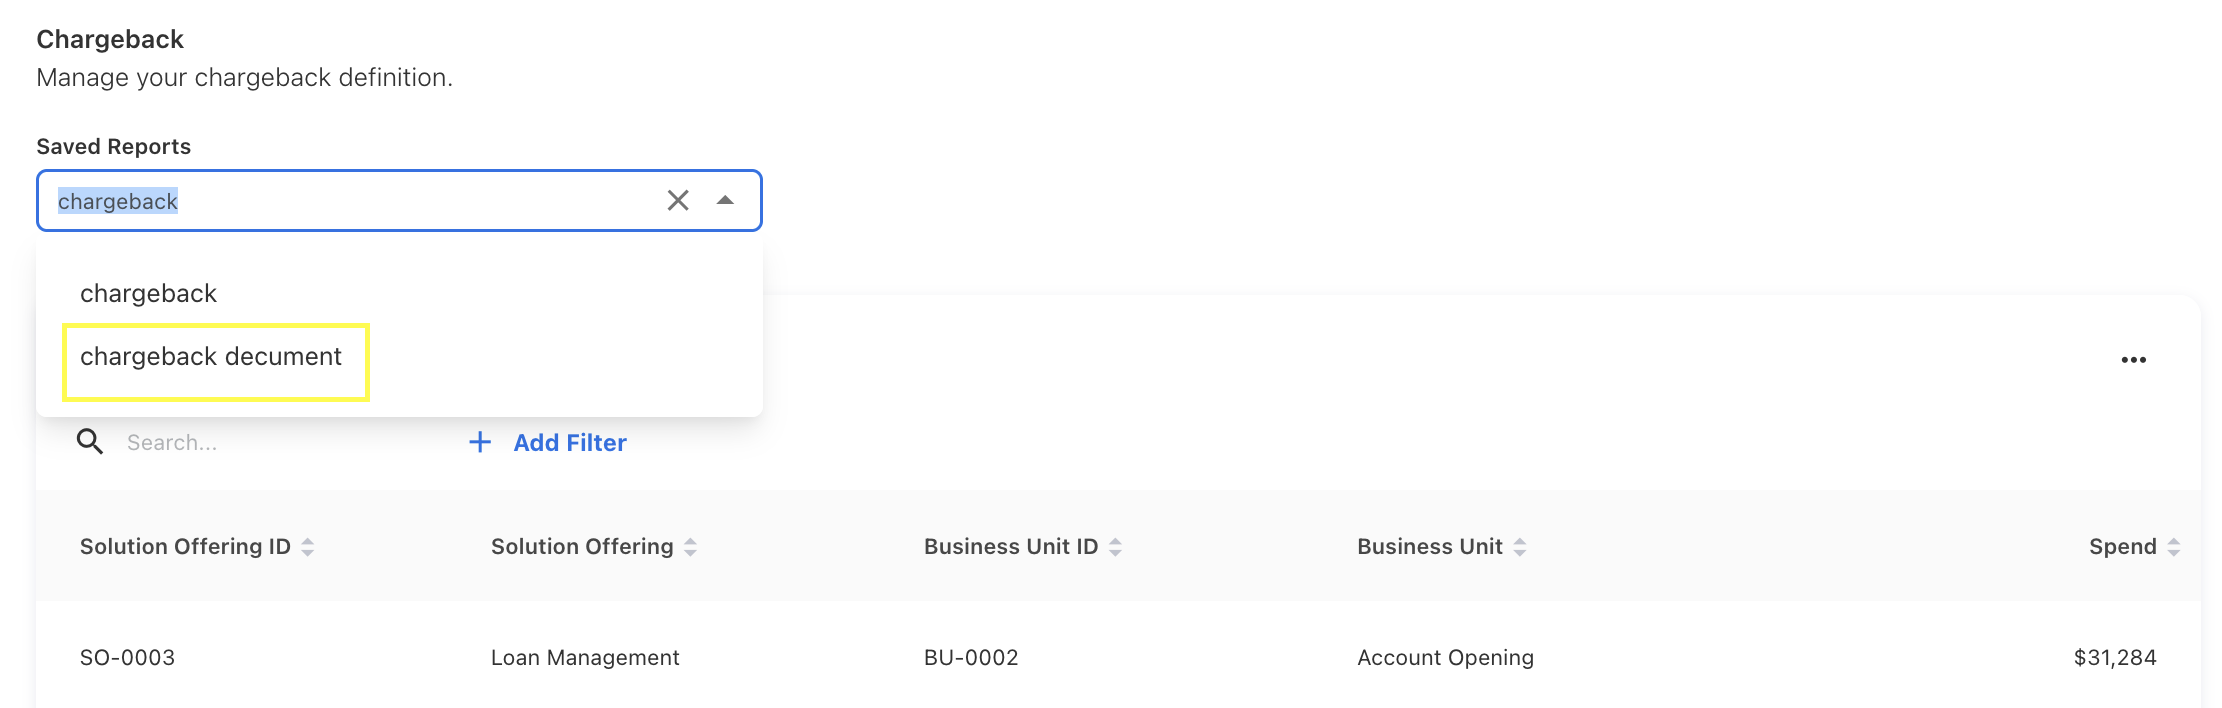Click the Loan Management cell

click(x=585, y=658)
